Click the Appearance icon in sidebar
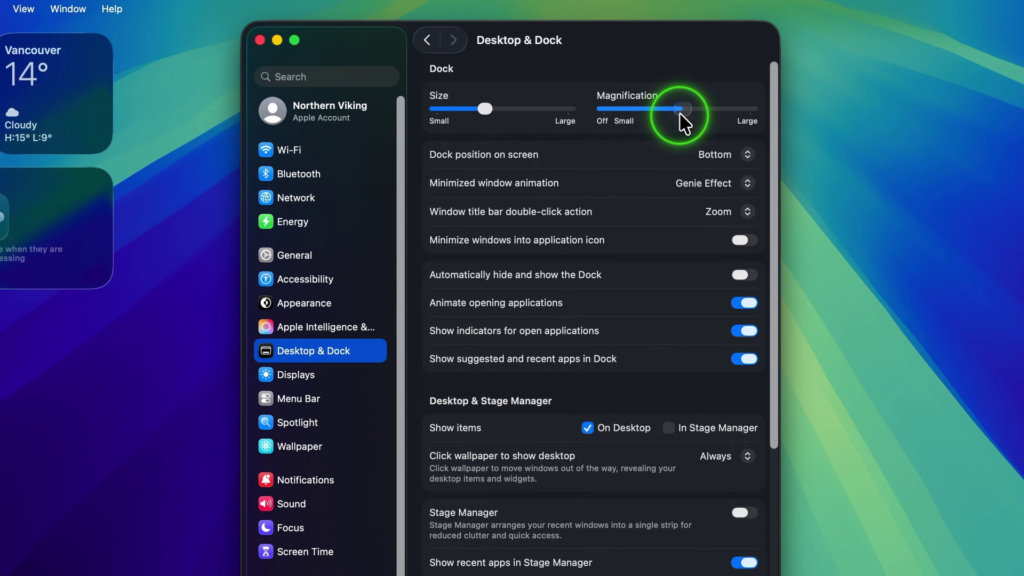The image size is (1024, 576). coord(265,303)
